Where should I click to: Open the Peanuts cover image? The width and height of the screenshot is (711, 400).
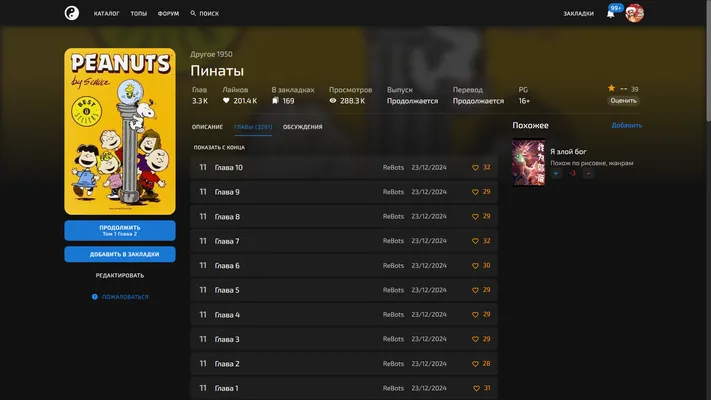(120, 132)
